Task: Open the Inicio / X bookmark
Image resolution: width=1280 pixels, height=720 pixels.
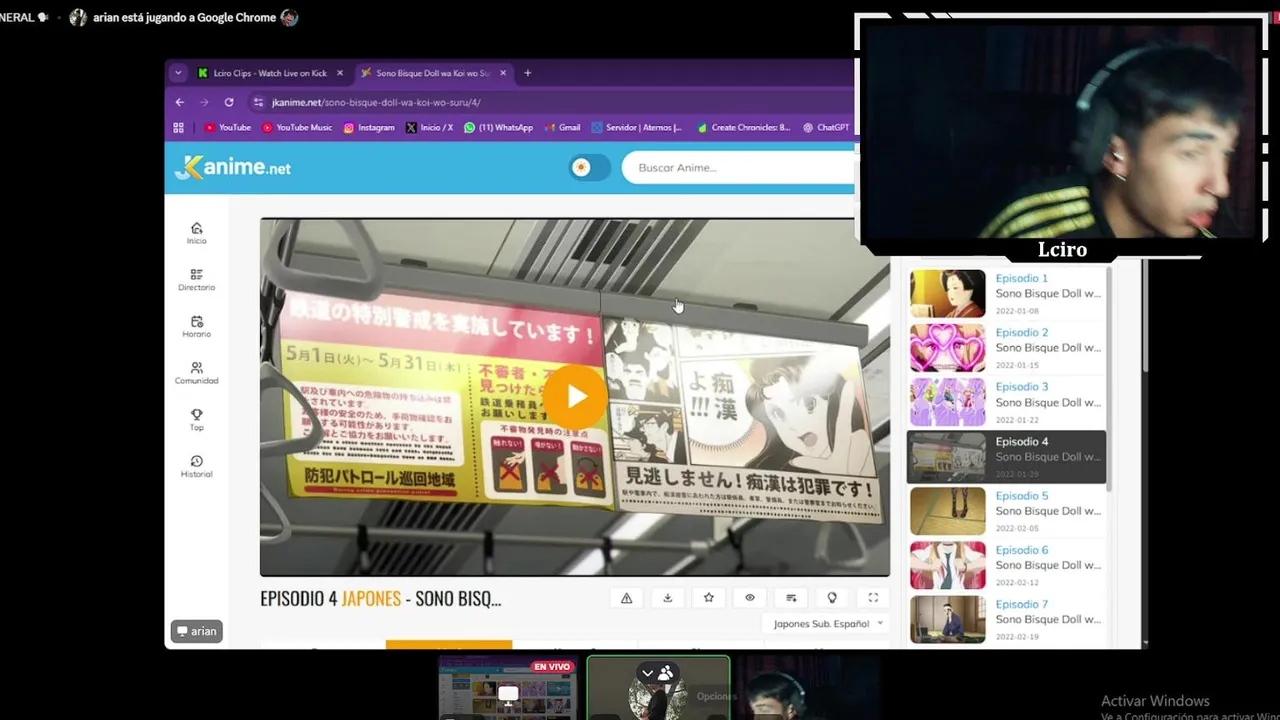Action: coord(429,127)
